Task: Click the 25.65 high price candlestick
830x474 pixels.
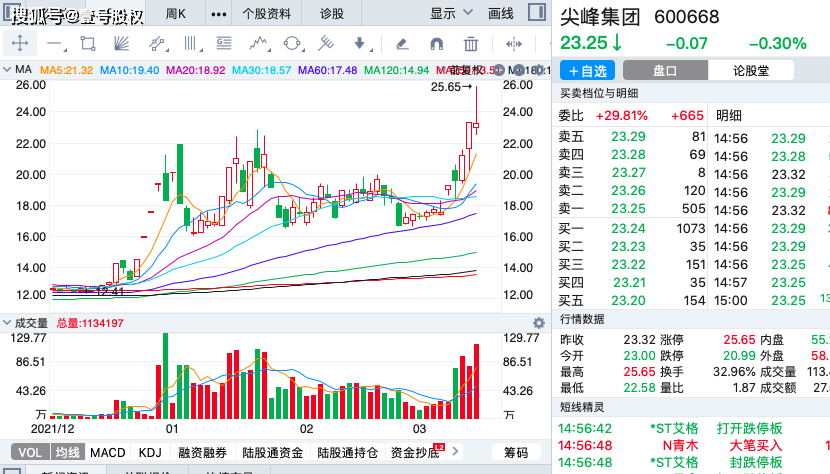Action: [476, 110]
